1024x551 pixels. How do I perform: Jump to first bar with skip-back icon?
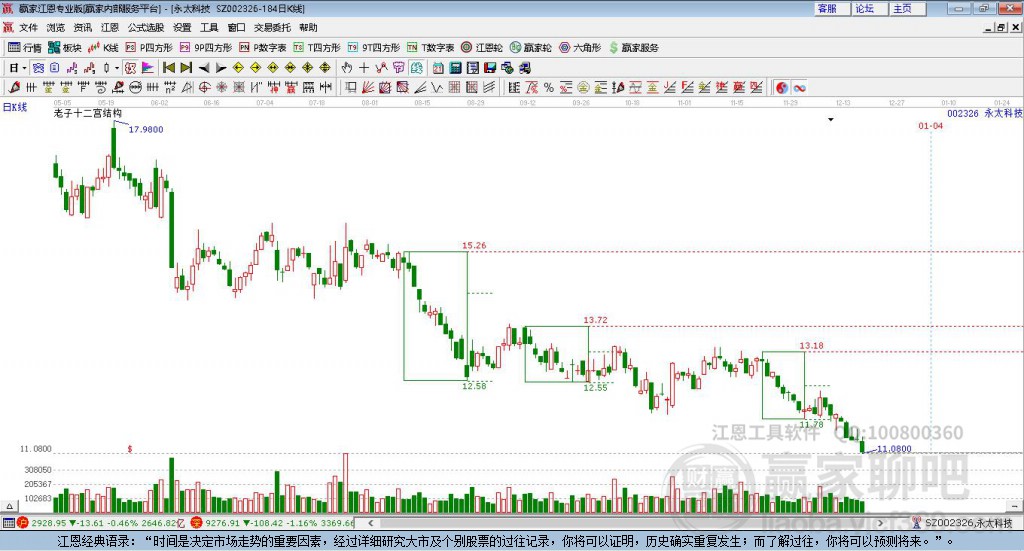[x=168, y=68]
